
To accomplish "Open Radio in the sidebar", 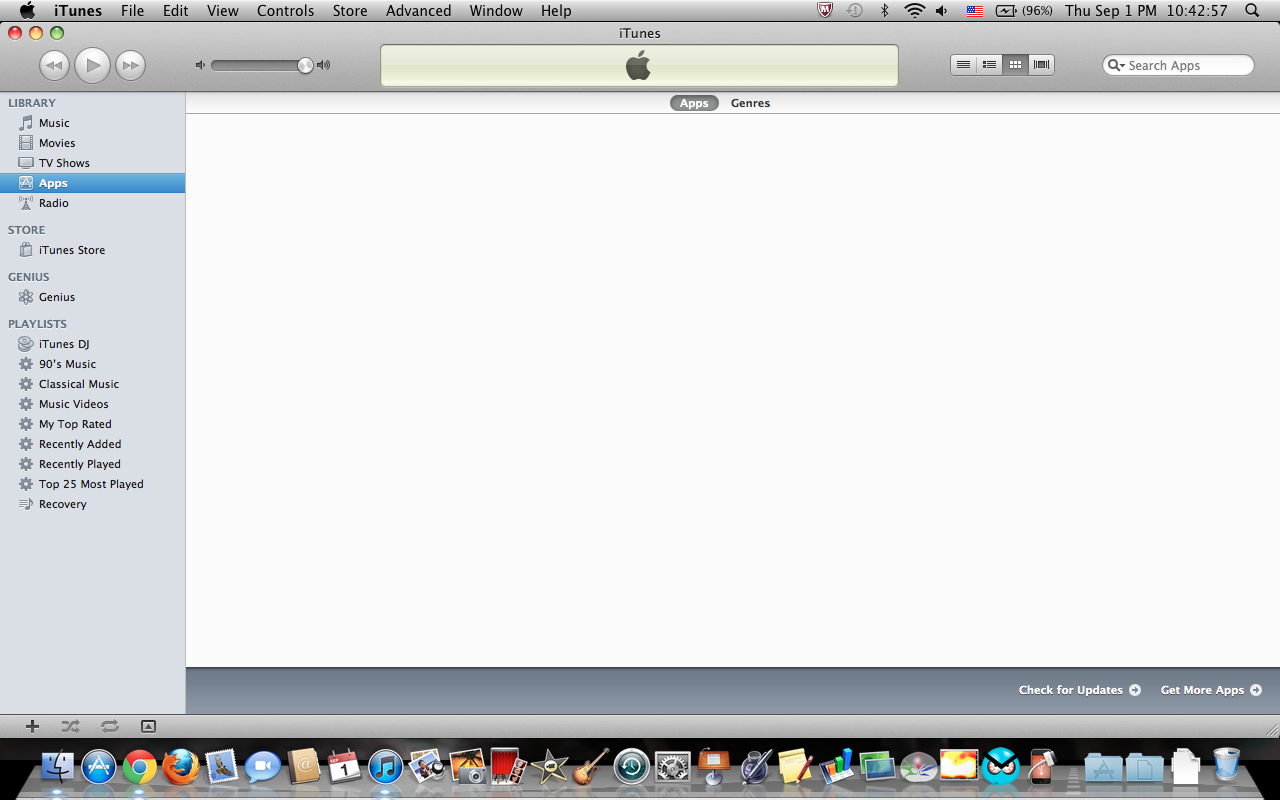I will (x=54, y=203).
